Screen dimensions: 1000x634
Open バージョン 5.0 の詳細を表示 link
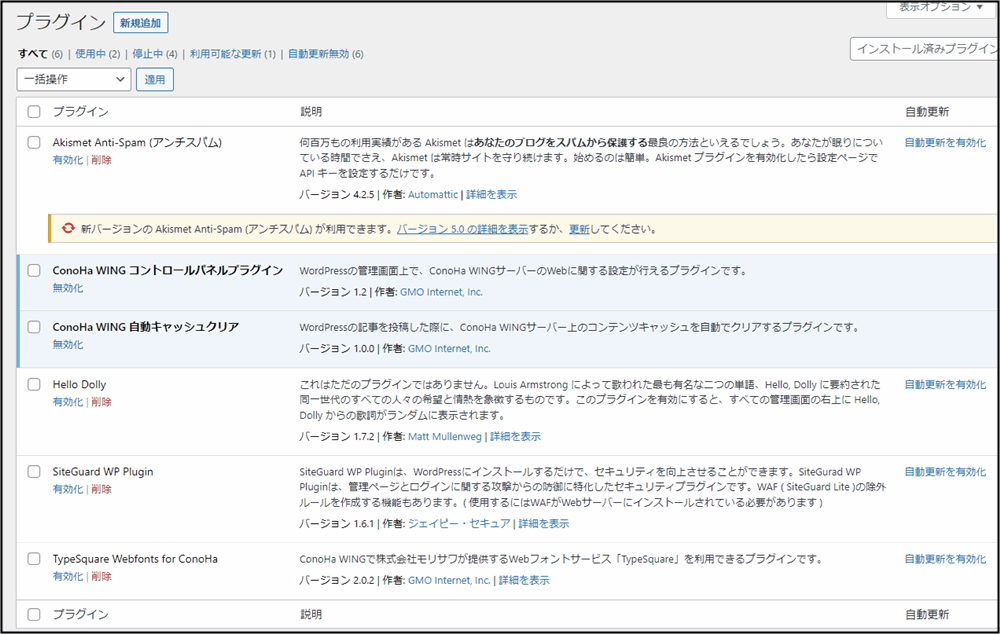point(462,229)
